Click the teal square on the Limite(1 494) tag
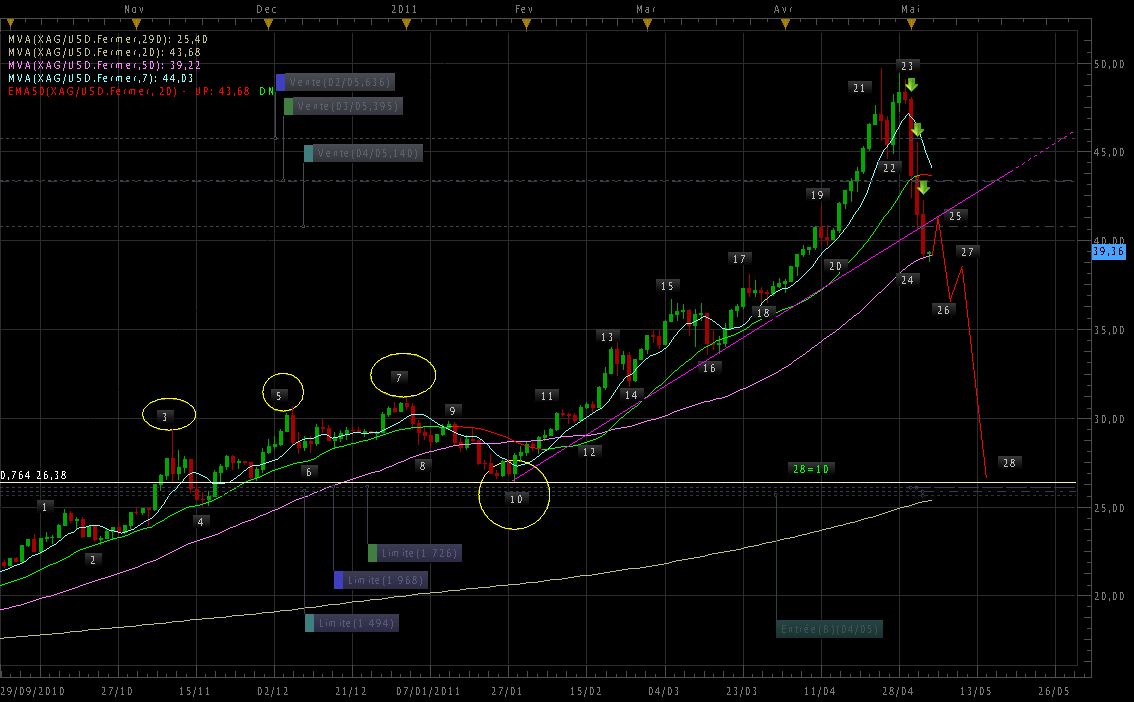The image size is (1134, 702). pyautogui.click(x=310, y=623)
